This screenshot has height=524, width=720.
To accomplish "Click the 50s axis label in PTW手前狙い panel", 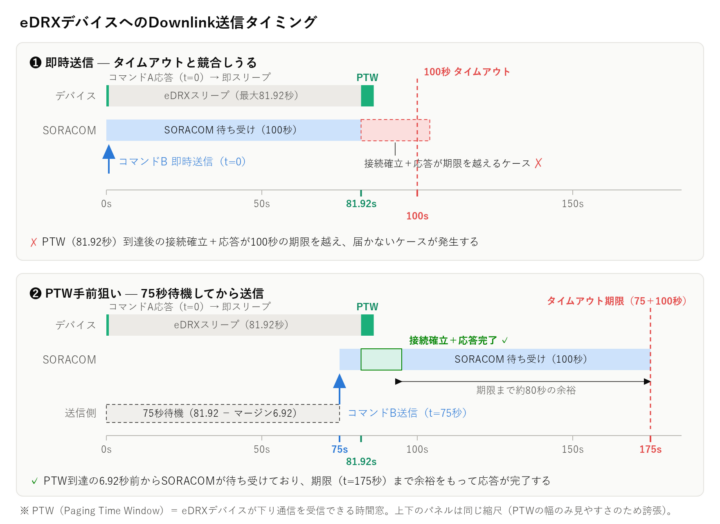I will [x=262, y=449].
